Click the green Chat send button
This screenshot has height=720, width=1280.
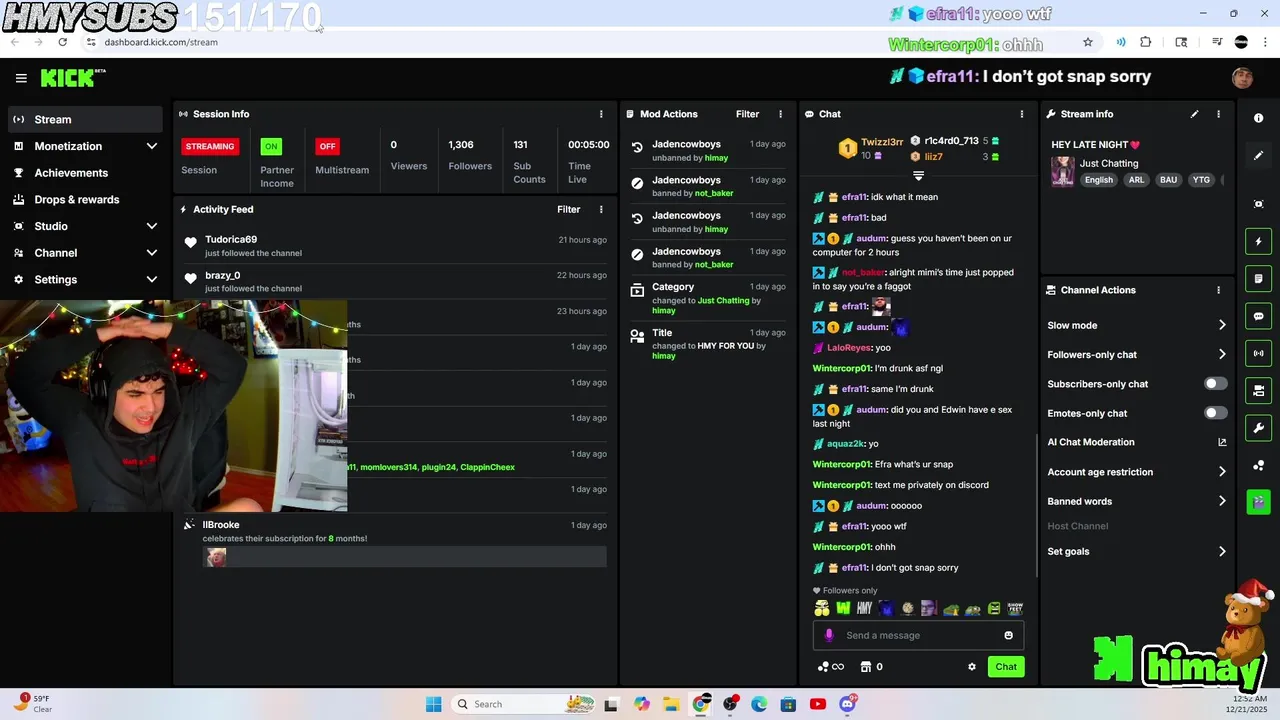tap(1006, 667)
